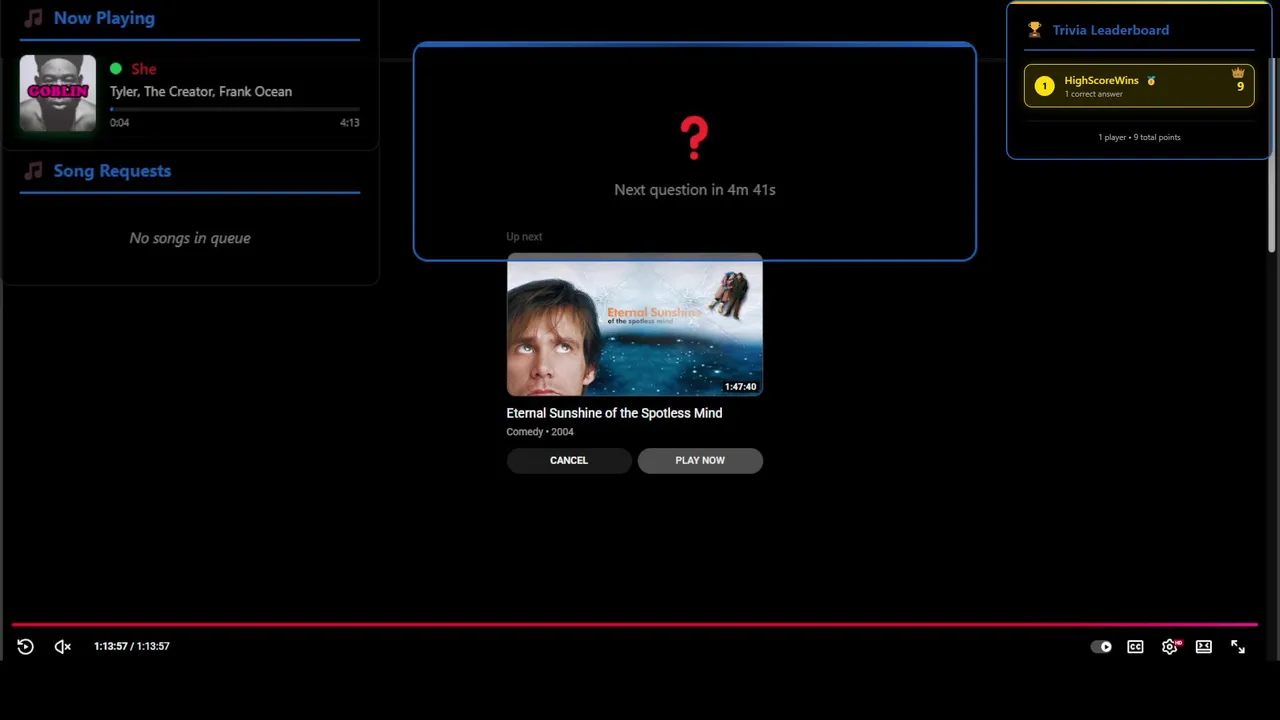Image resolution: width=1280 pixels, height=720 pixels.
Task: Click the Eternal Sunshine of the Spotless Mind title
Action: [x=614, y=413]
